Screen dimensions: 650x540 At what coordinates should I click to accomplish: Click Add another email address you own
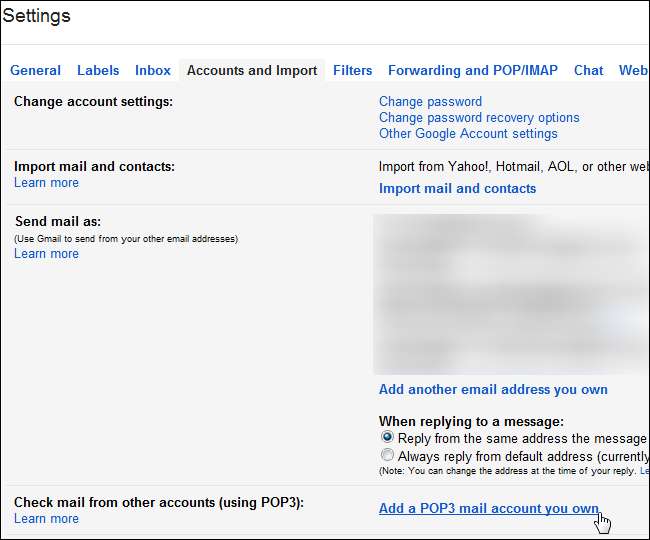coord(493,390)
